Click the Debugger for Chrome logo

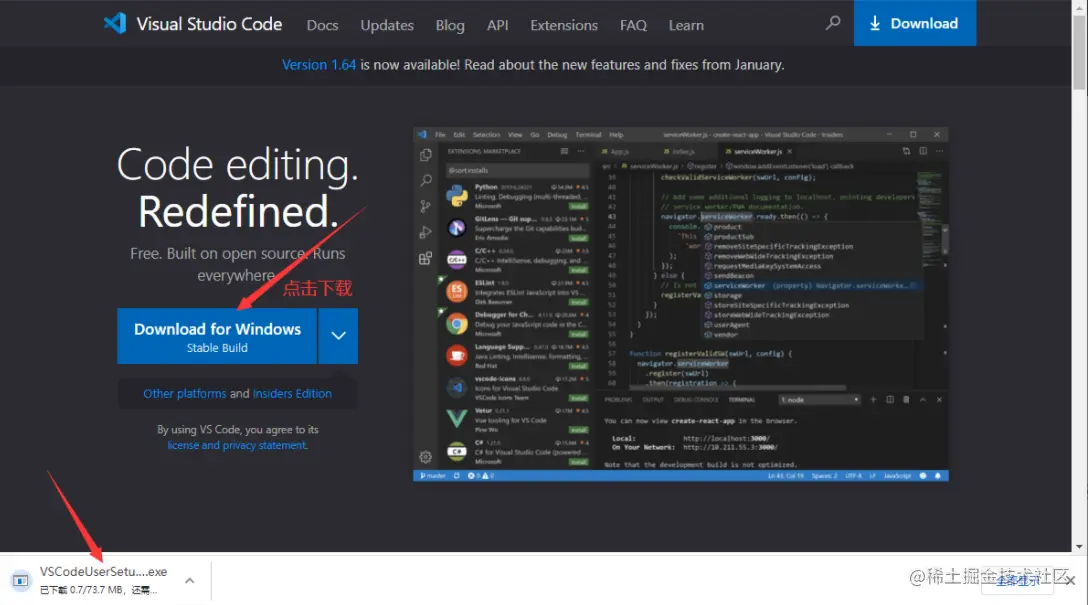click(457, 323)
